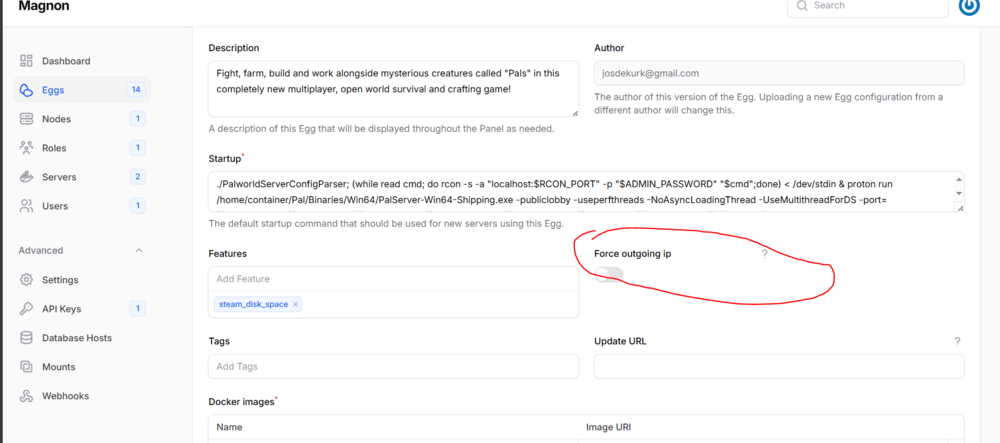Click the Webhooks icon
The width and height of the screenshot is (1000, 443).
[x=26, y=396]
